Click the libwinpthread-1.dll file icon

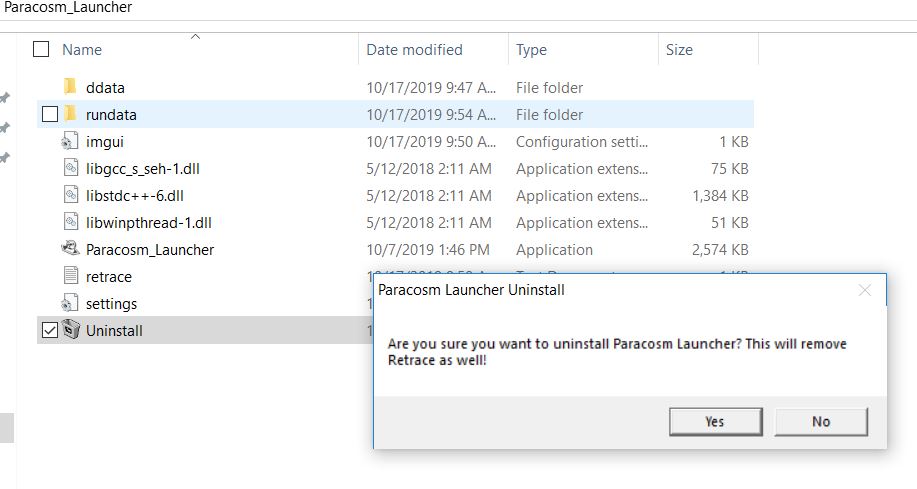click(x=70, y=222)
